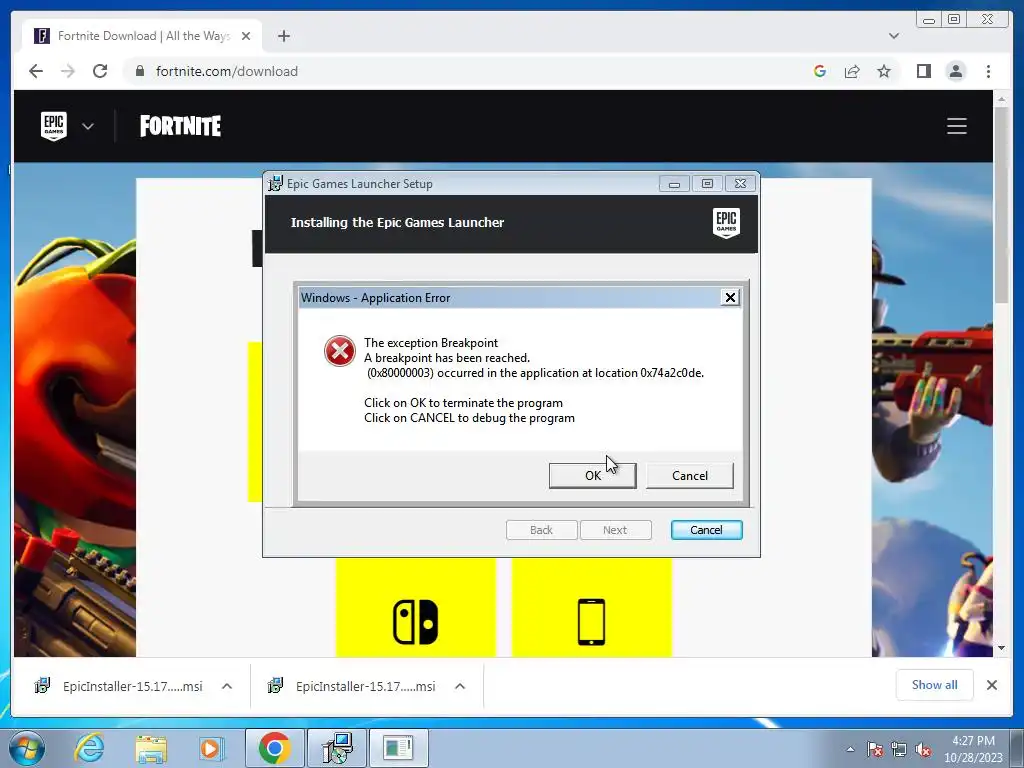Open Windows Media Player from the taskbar

click(211, 748)
